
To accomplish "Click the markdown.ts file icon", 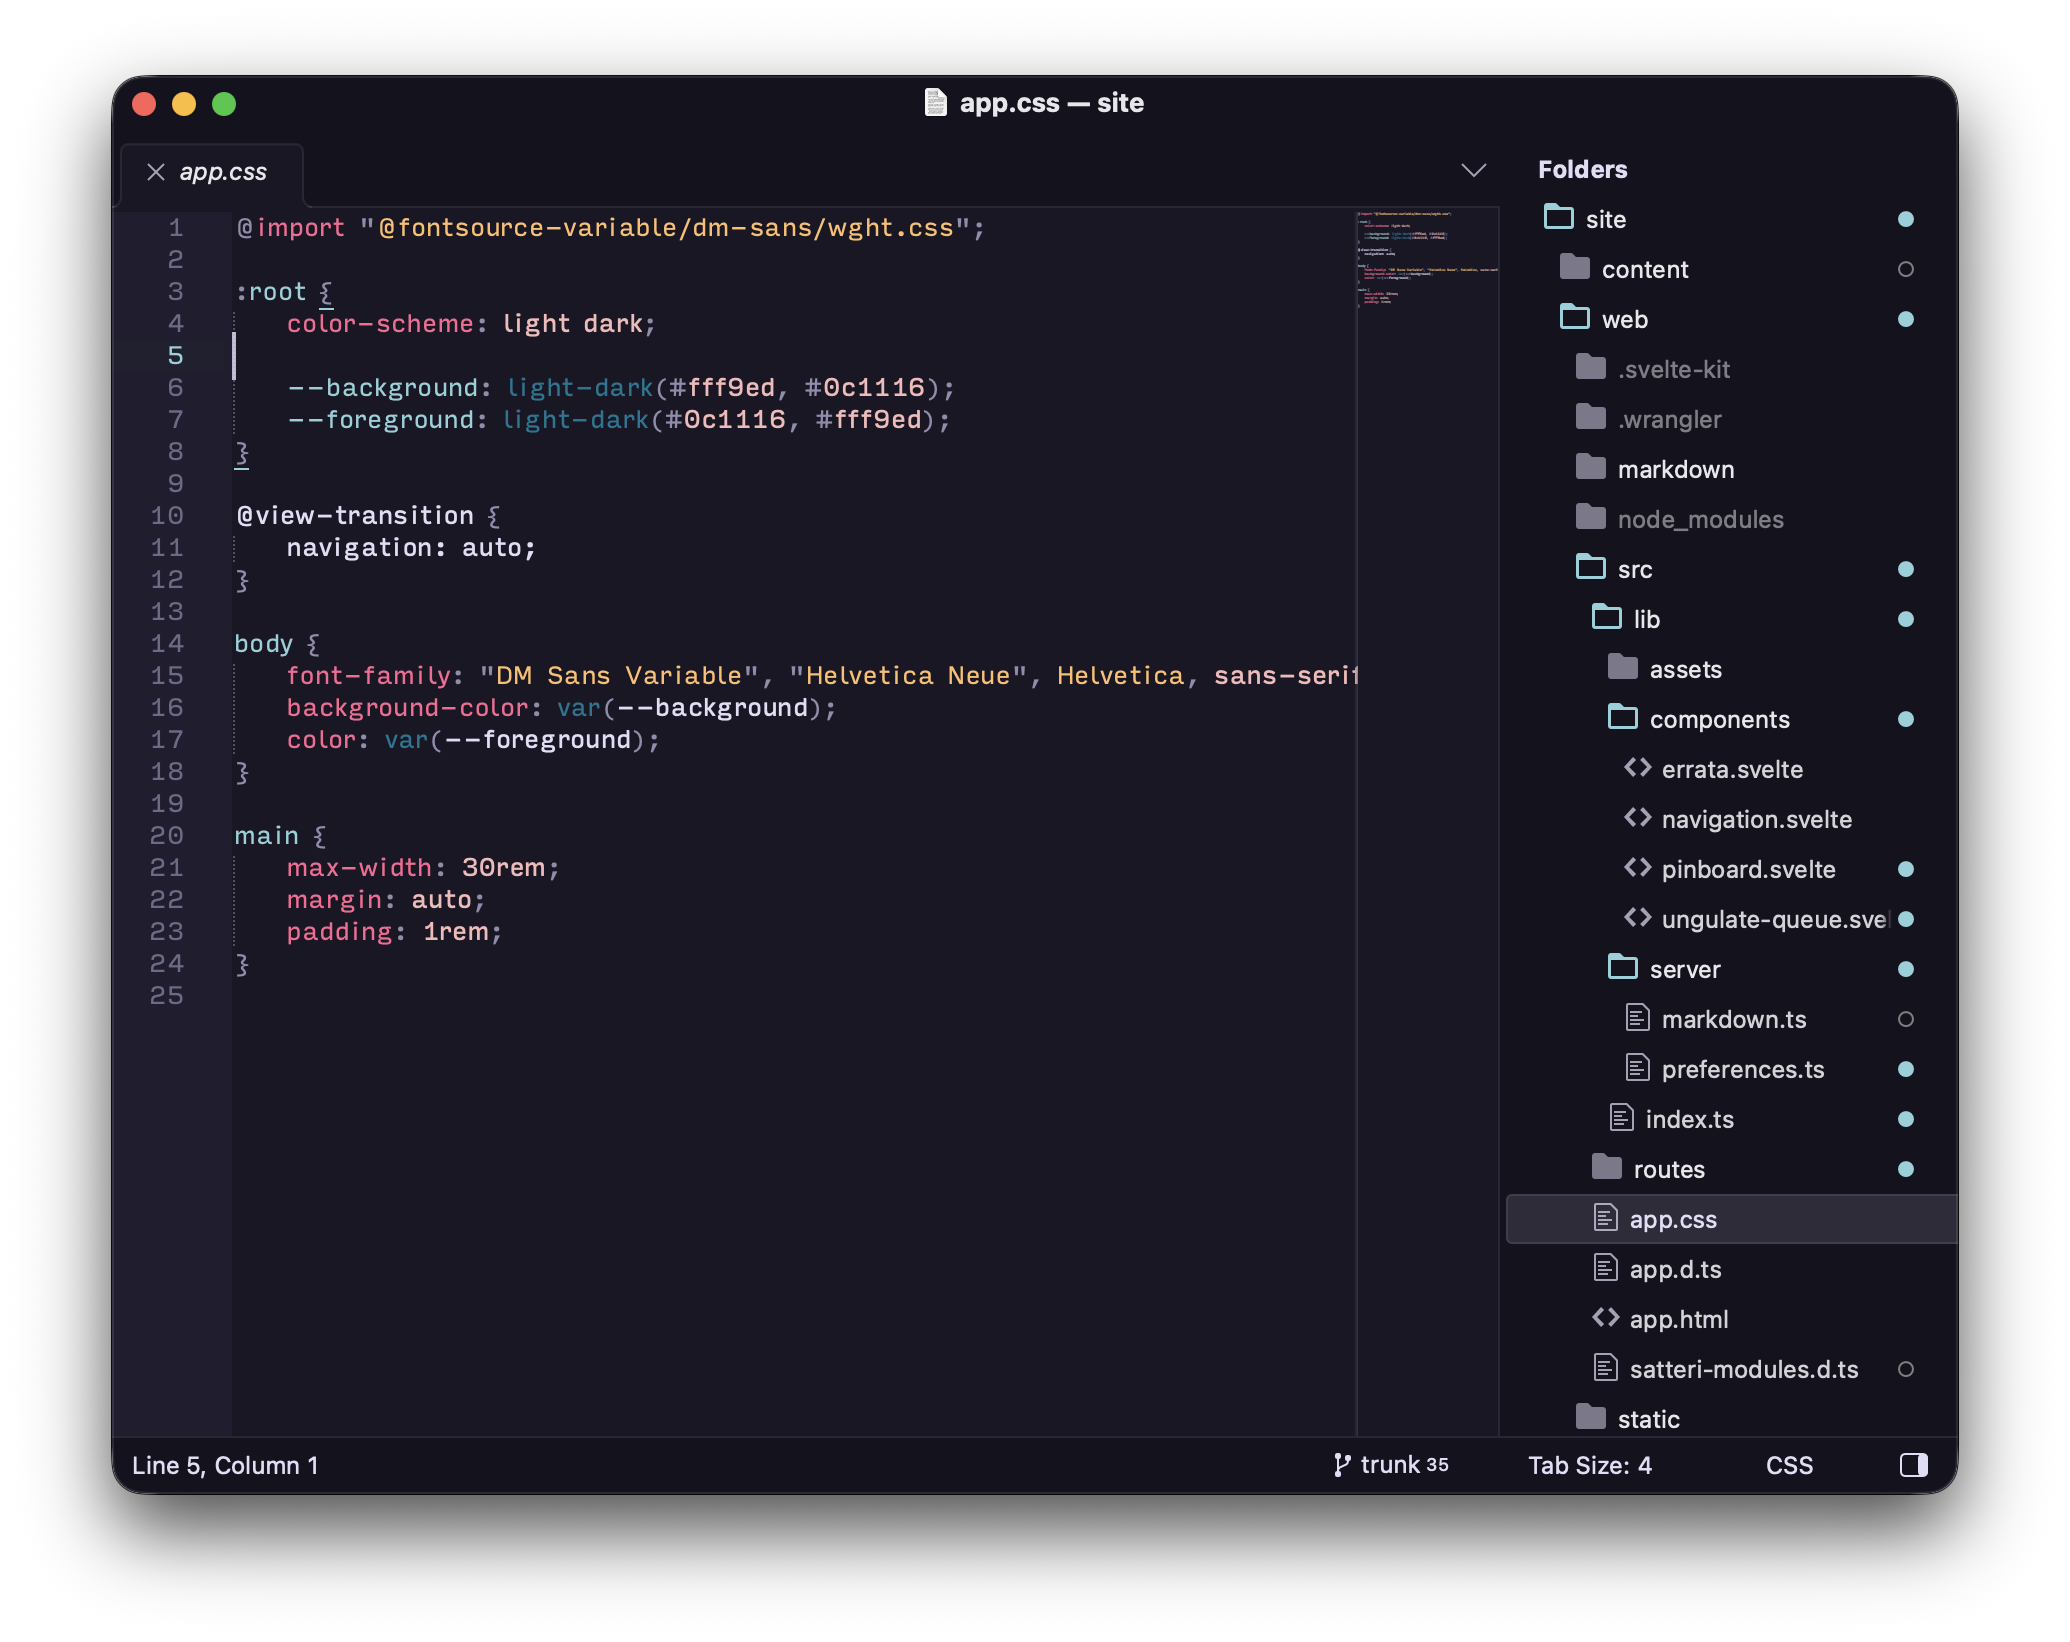I will 1637,1018.
